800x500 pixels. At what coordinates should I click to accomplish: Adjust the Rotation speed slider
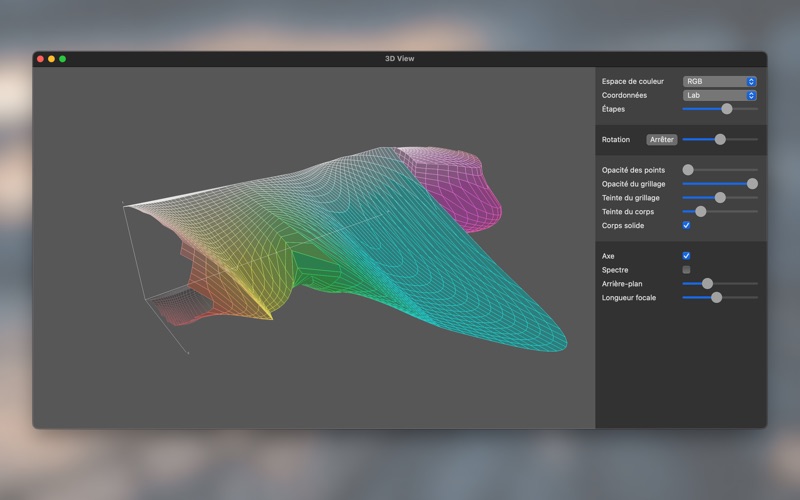click(720, 139)
